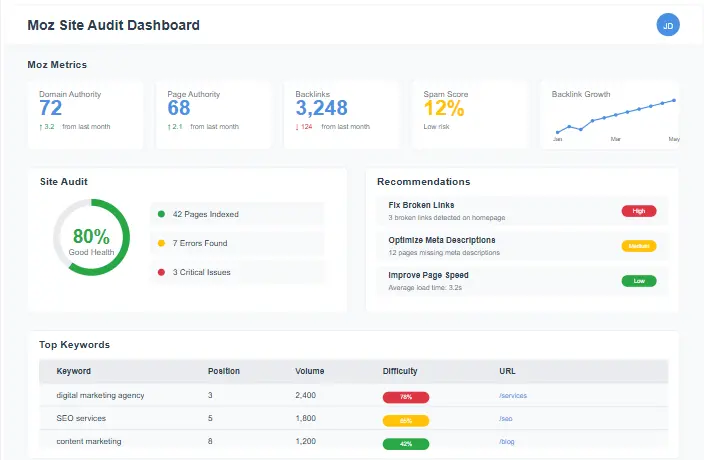Open the /blog keyword URL
The image size is (704, 460).
pyautogui.click(x=506, y=442)
